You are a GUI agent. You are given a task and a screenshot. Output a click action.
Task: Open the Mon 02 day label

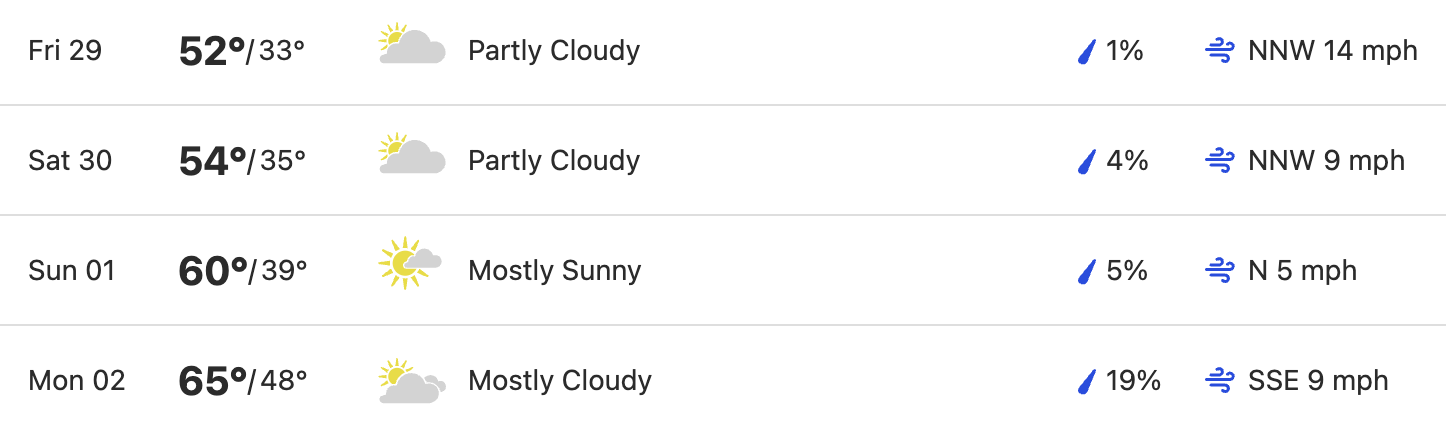pyautogui.click(x=77, y=381)
